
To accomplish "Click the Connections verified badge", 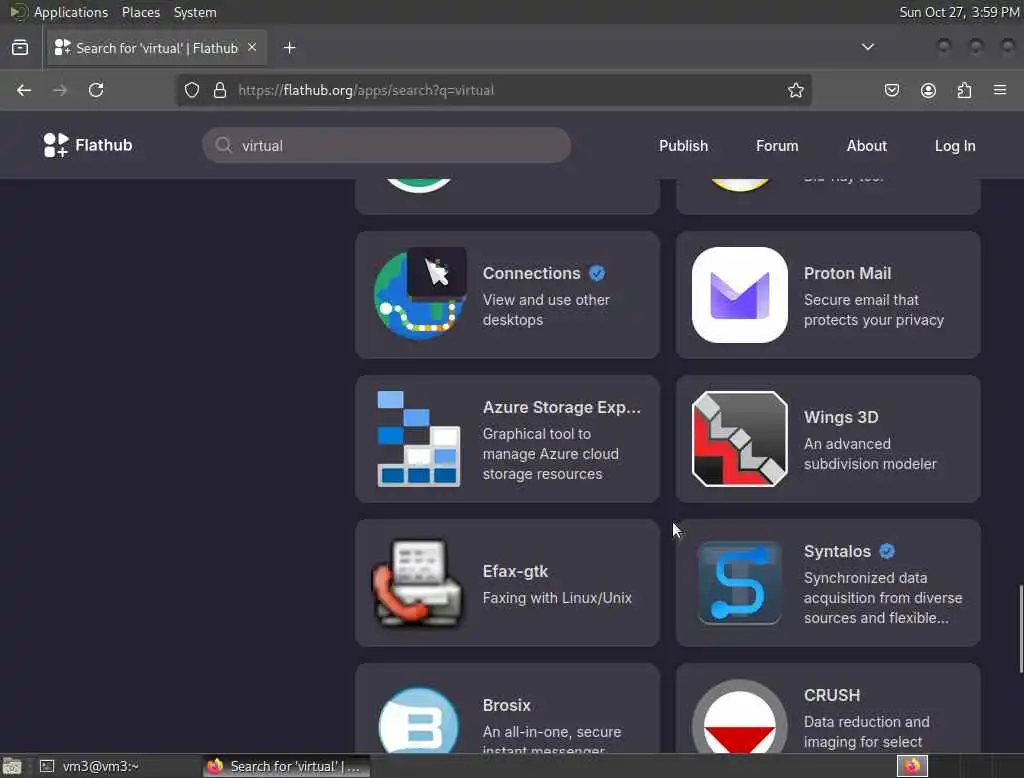I will click(597, 273).
